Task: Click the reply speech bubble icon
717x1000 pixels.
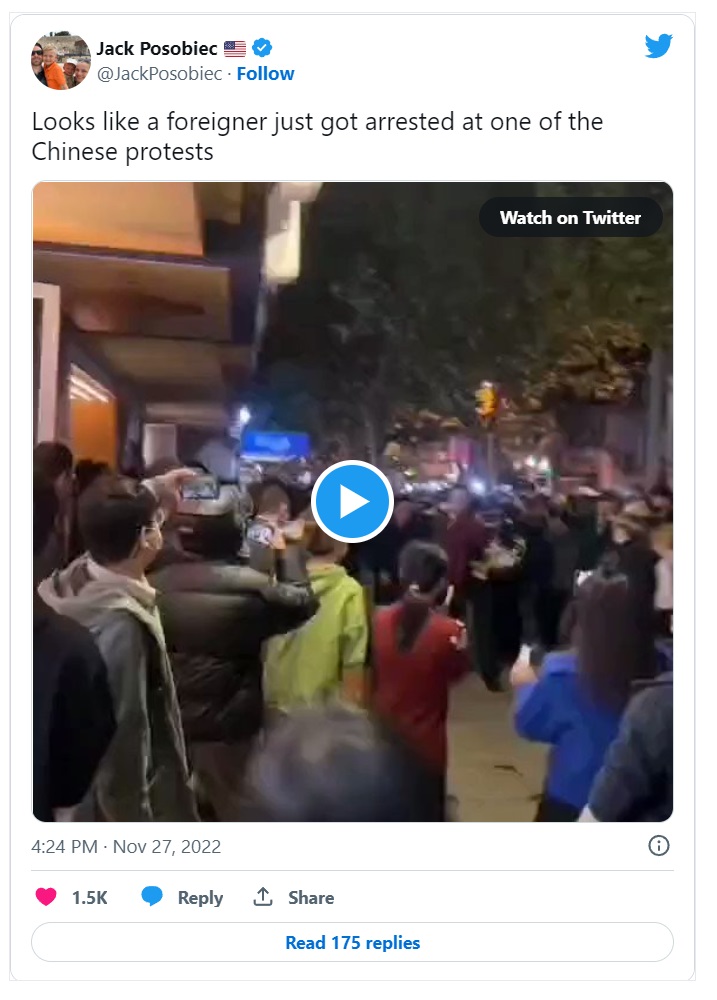Action: tap(152, 896)
